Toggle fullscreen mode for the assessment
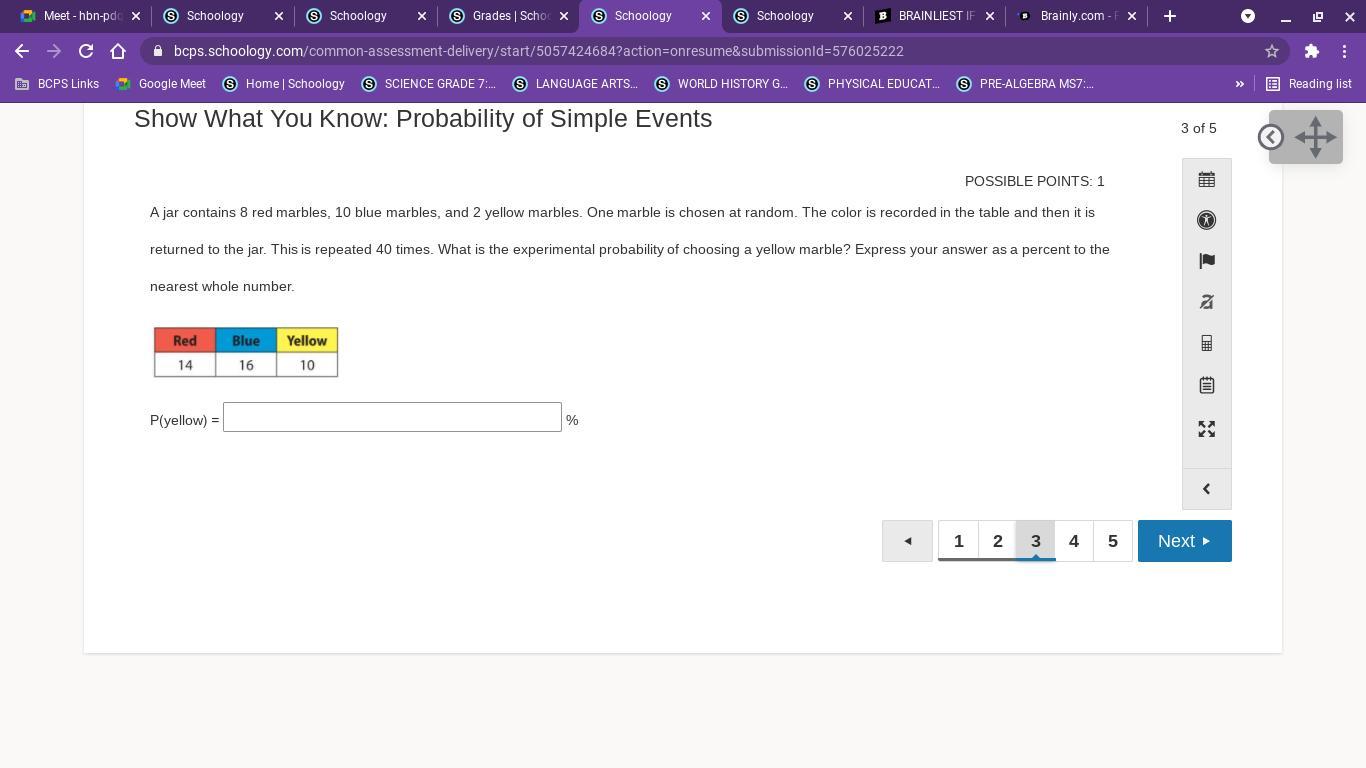 [x=1207, y=429]
